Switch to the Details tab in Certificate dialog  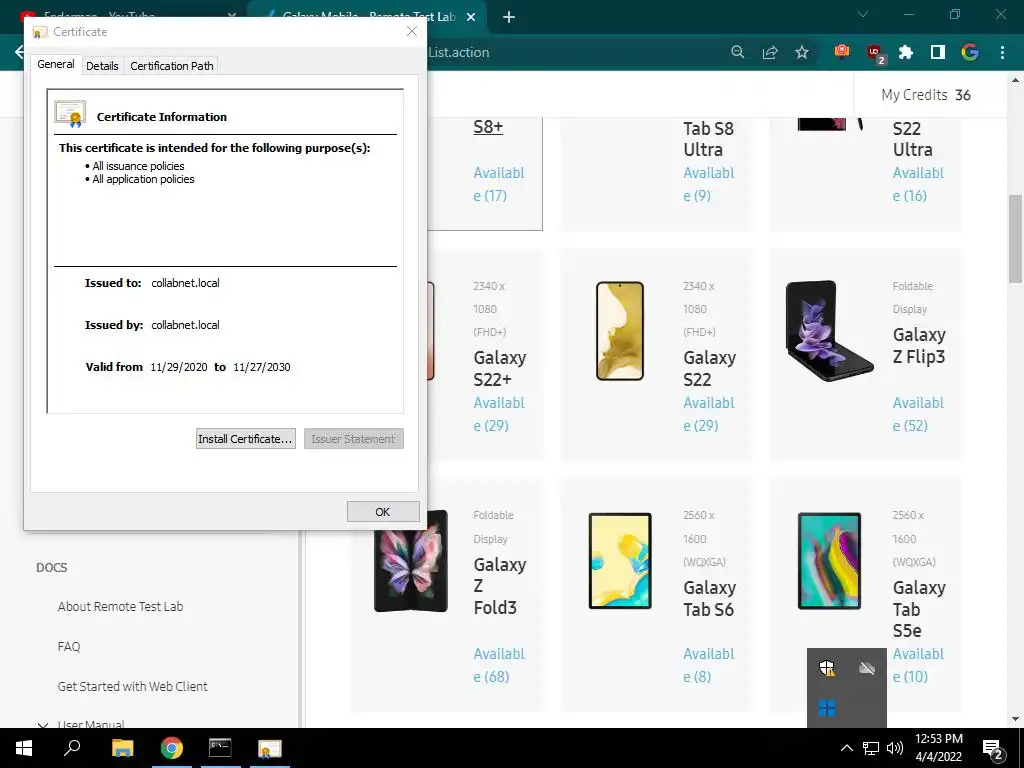[x=102, y=66]
